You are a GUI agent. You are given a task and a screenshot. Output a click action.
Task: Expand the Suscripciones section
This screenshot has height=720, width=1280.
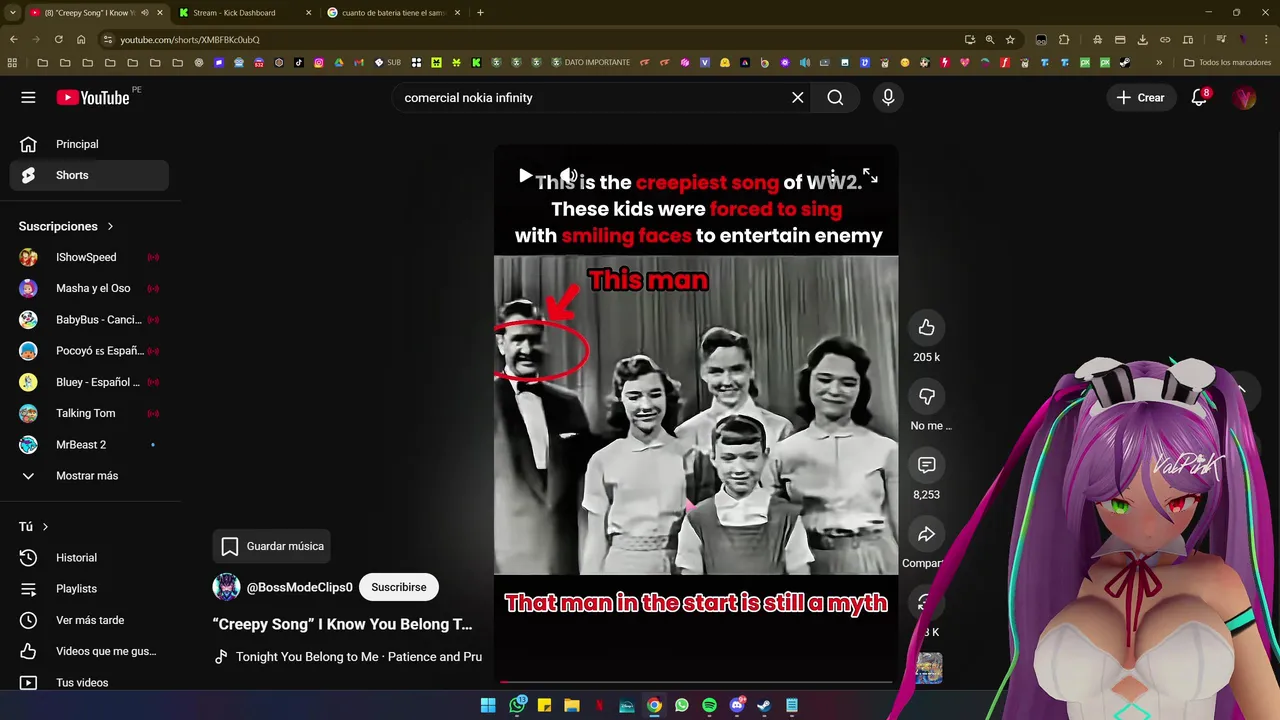(x=67, y=226)
